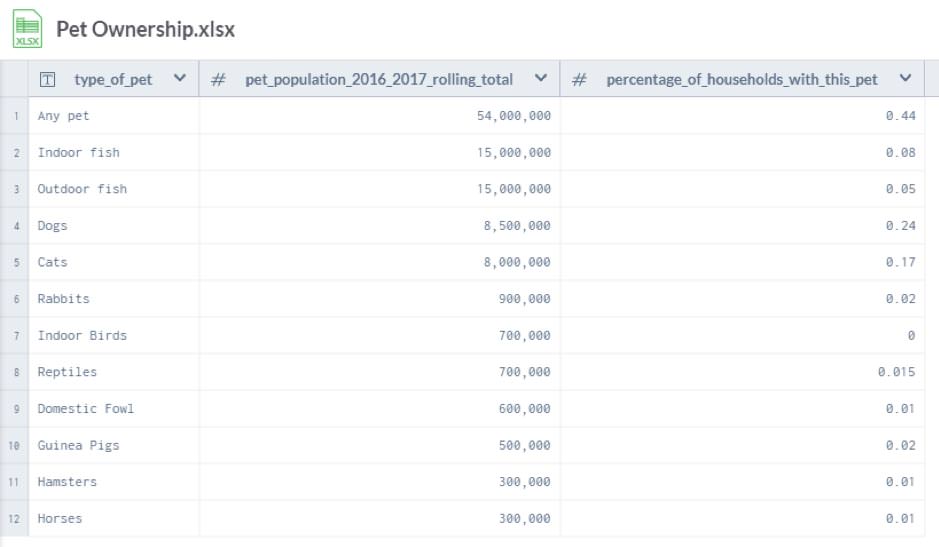939x547 pixels.
Task: Click the Guinea Pigs cell
Action: coord(78,445)
